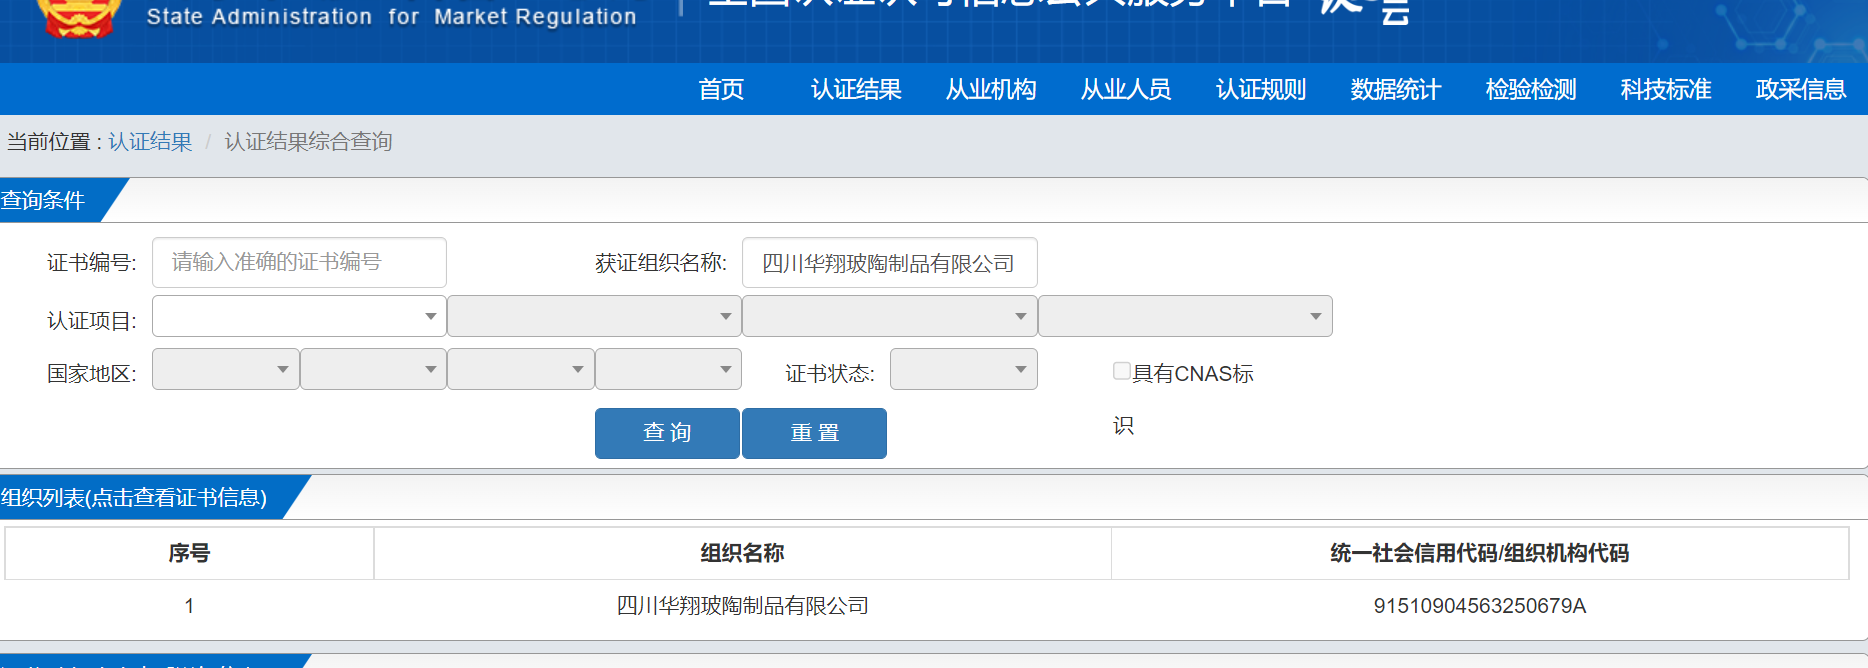Image resolution: width=1868 pixels, height=668 pixels.
Task: Click the 组织列表 section header
Action: click(x=134, y=497)
